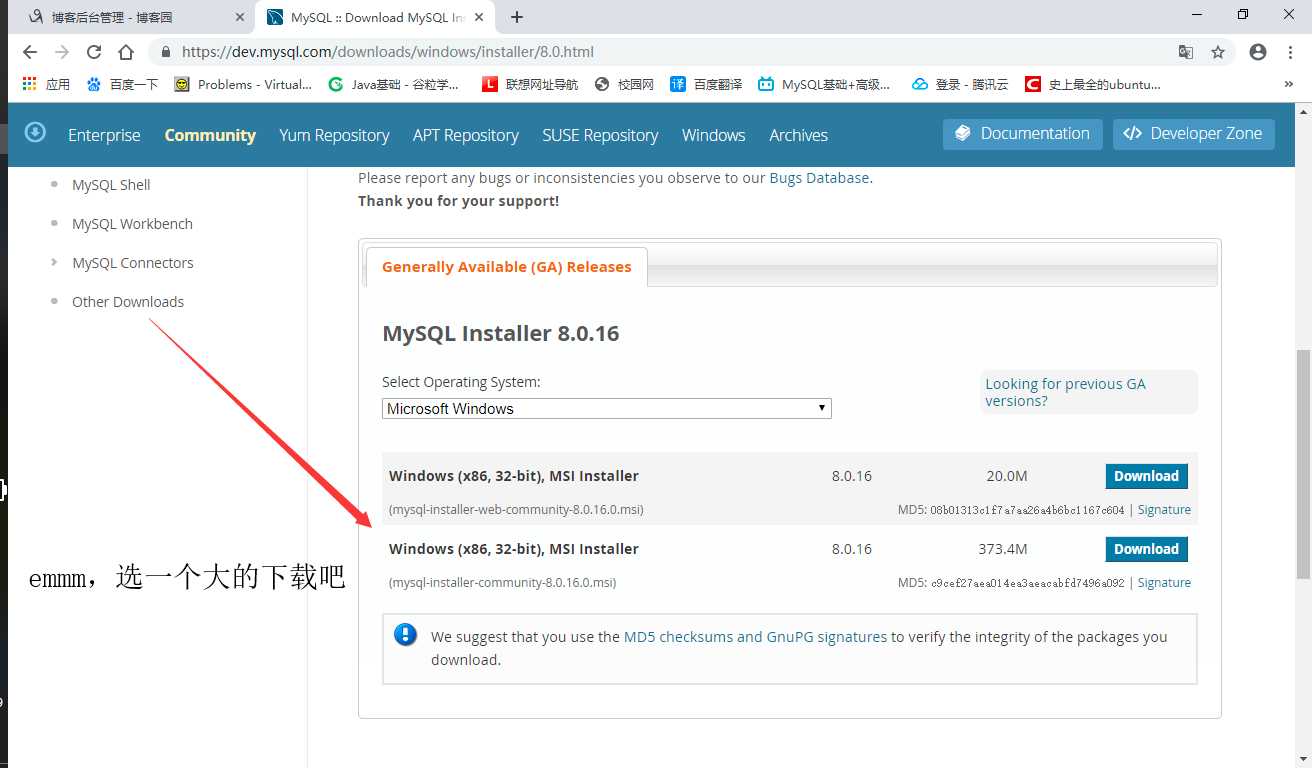Reload the page with refresh icon
Screen dimensions: 1312x768
pos(94,52)
